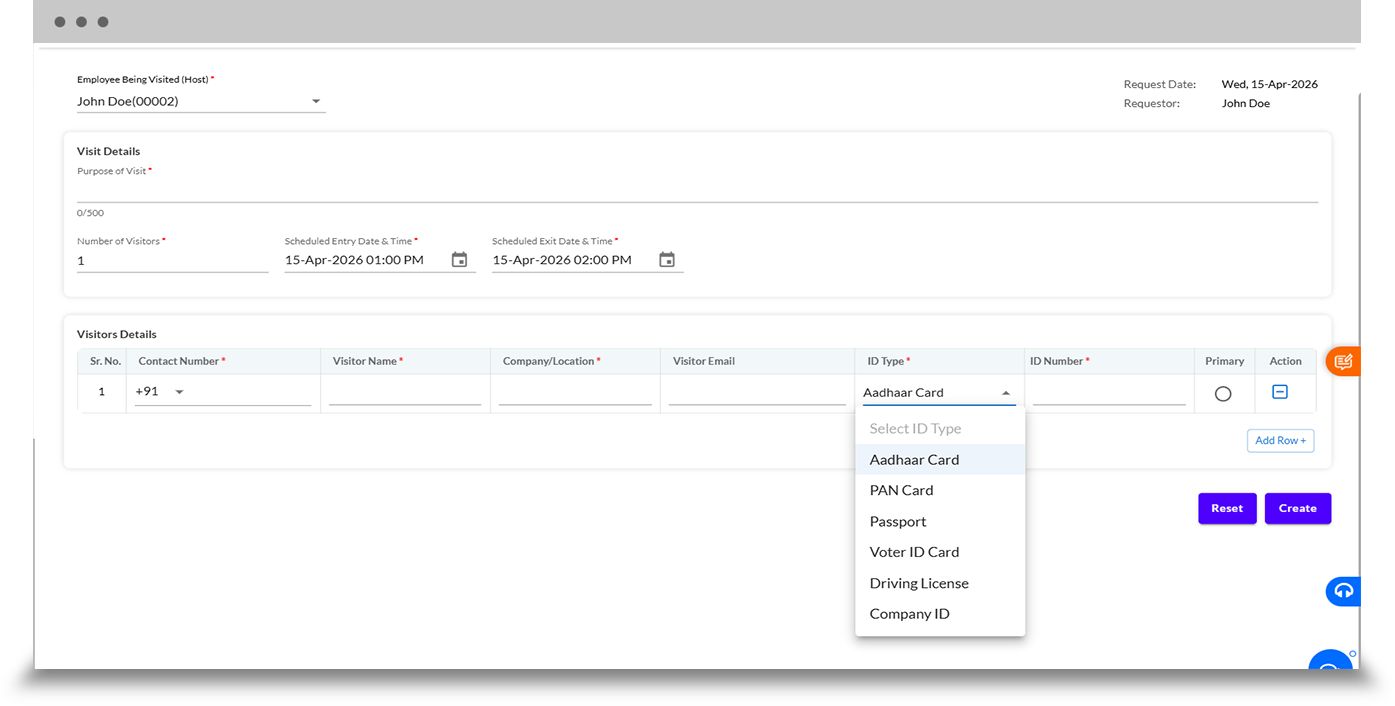Collapse the ID Type dropdown arrow

[x=1006, y=393]
